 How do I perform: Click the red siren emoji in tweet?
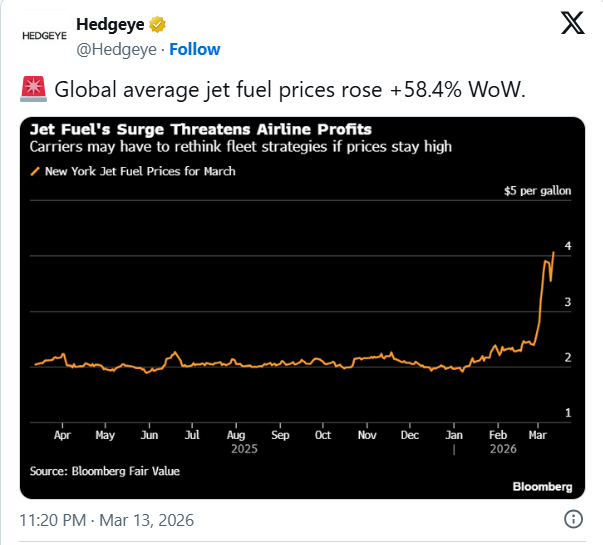(33, 90)
